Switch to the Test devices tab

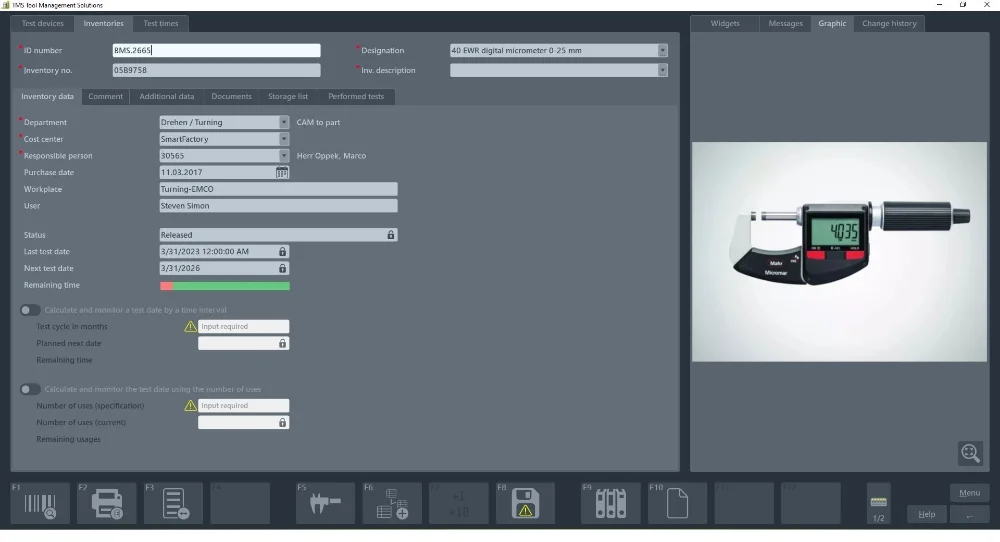pos(43,23)
